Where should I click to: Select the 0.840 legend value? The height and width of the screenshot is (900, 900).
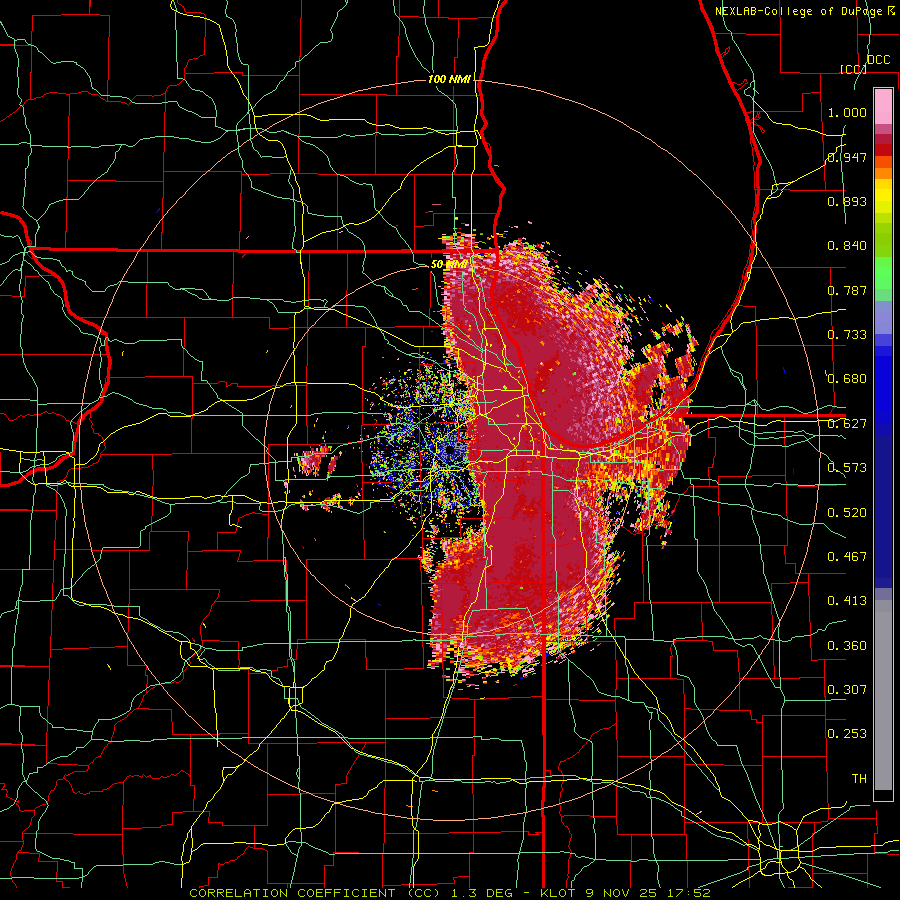(x=847, y=245)
